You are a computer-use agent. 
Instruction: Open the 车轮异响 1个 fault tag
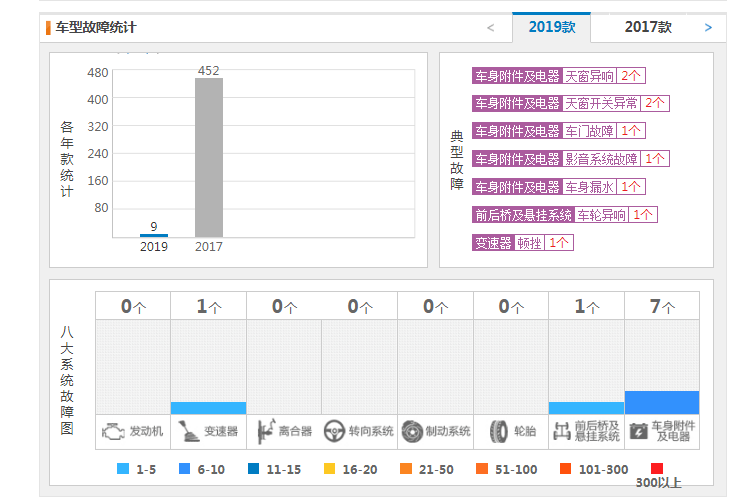point(564,215)
